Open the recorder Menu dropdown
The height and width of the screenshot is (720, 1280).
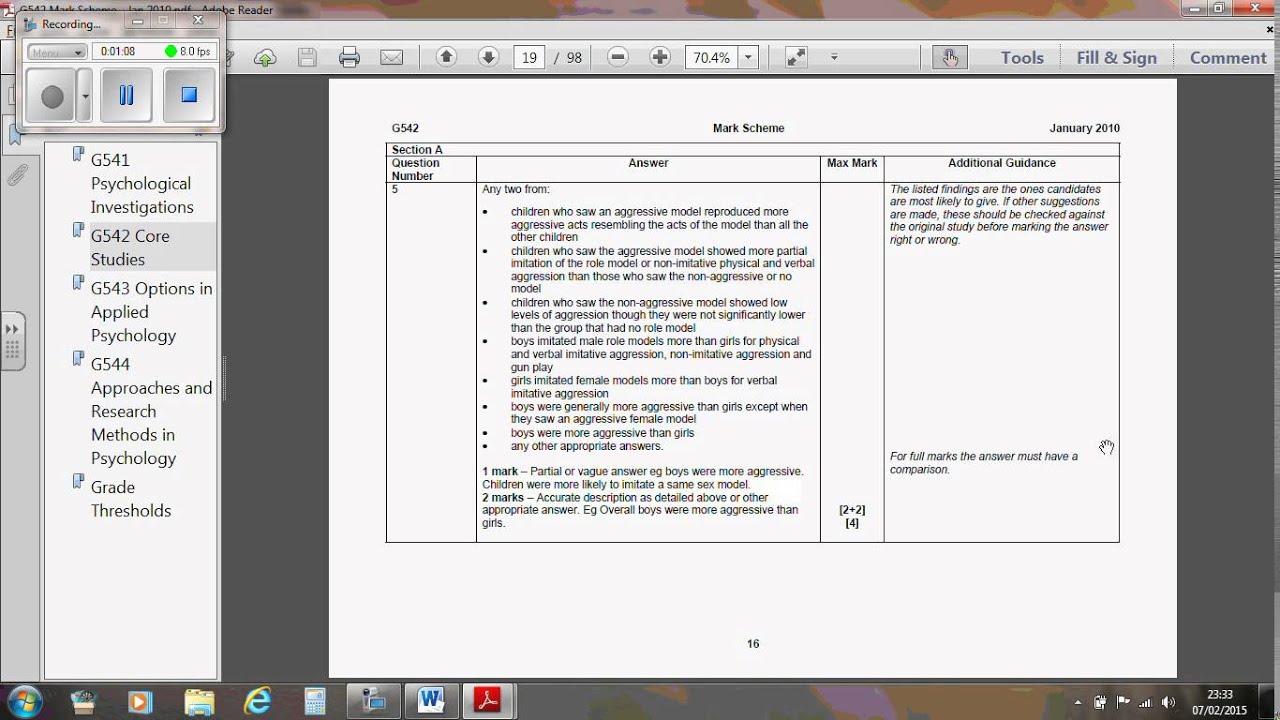coord(56,52)
